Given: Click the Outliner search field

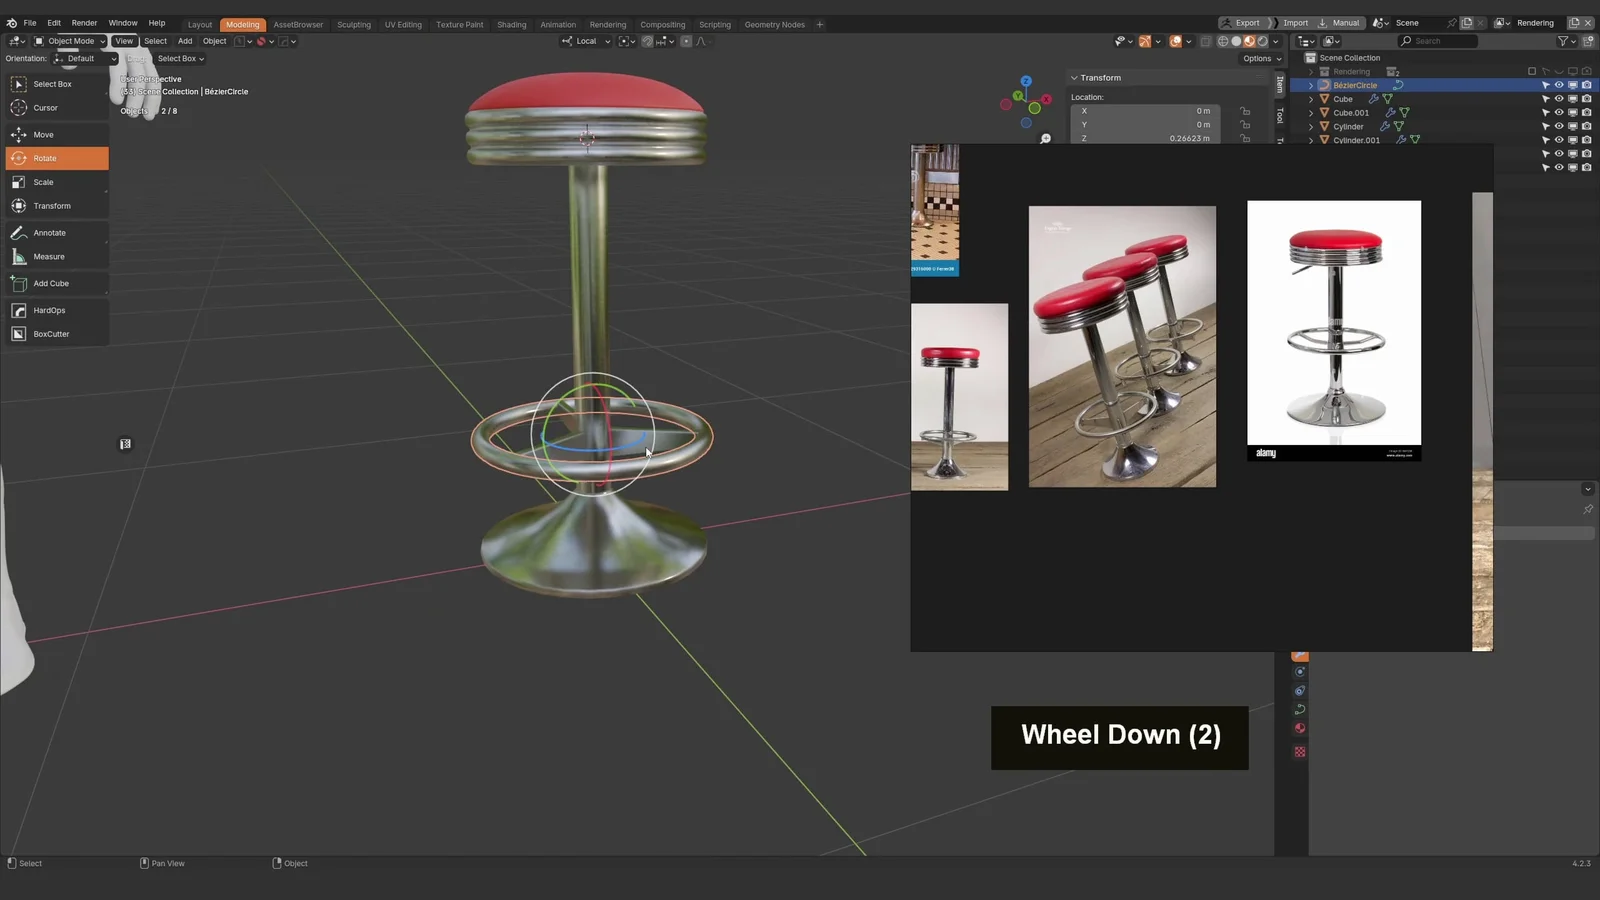Looking at the screenshot, I should coord(1438,41).
